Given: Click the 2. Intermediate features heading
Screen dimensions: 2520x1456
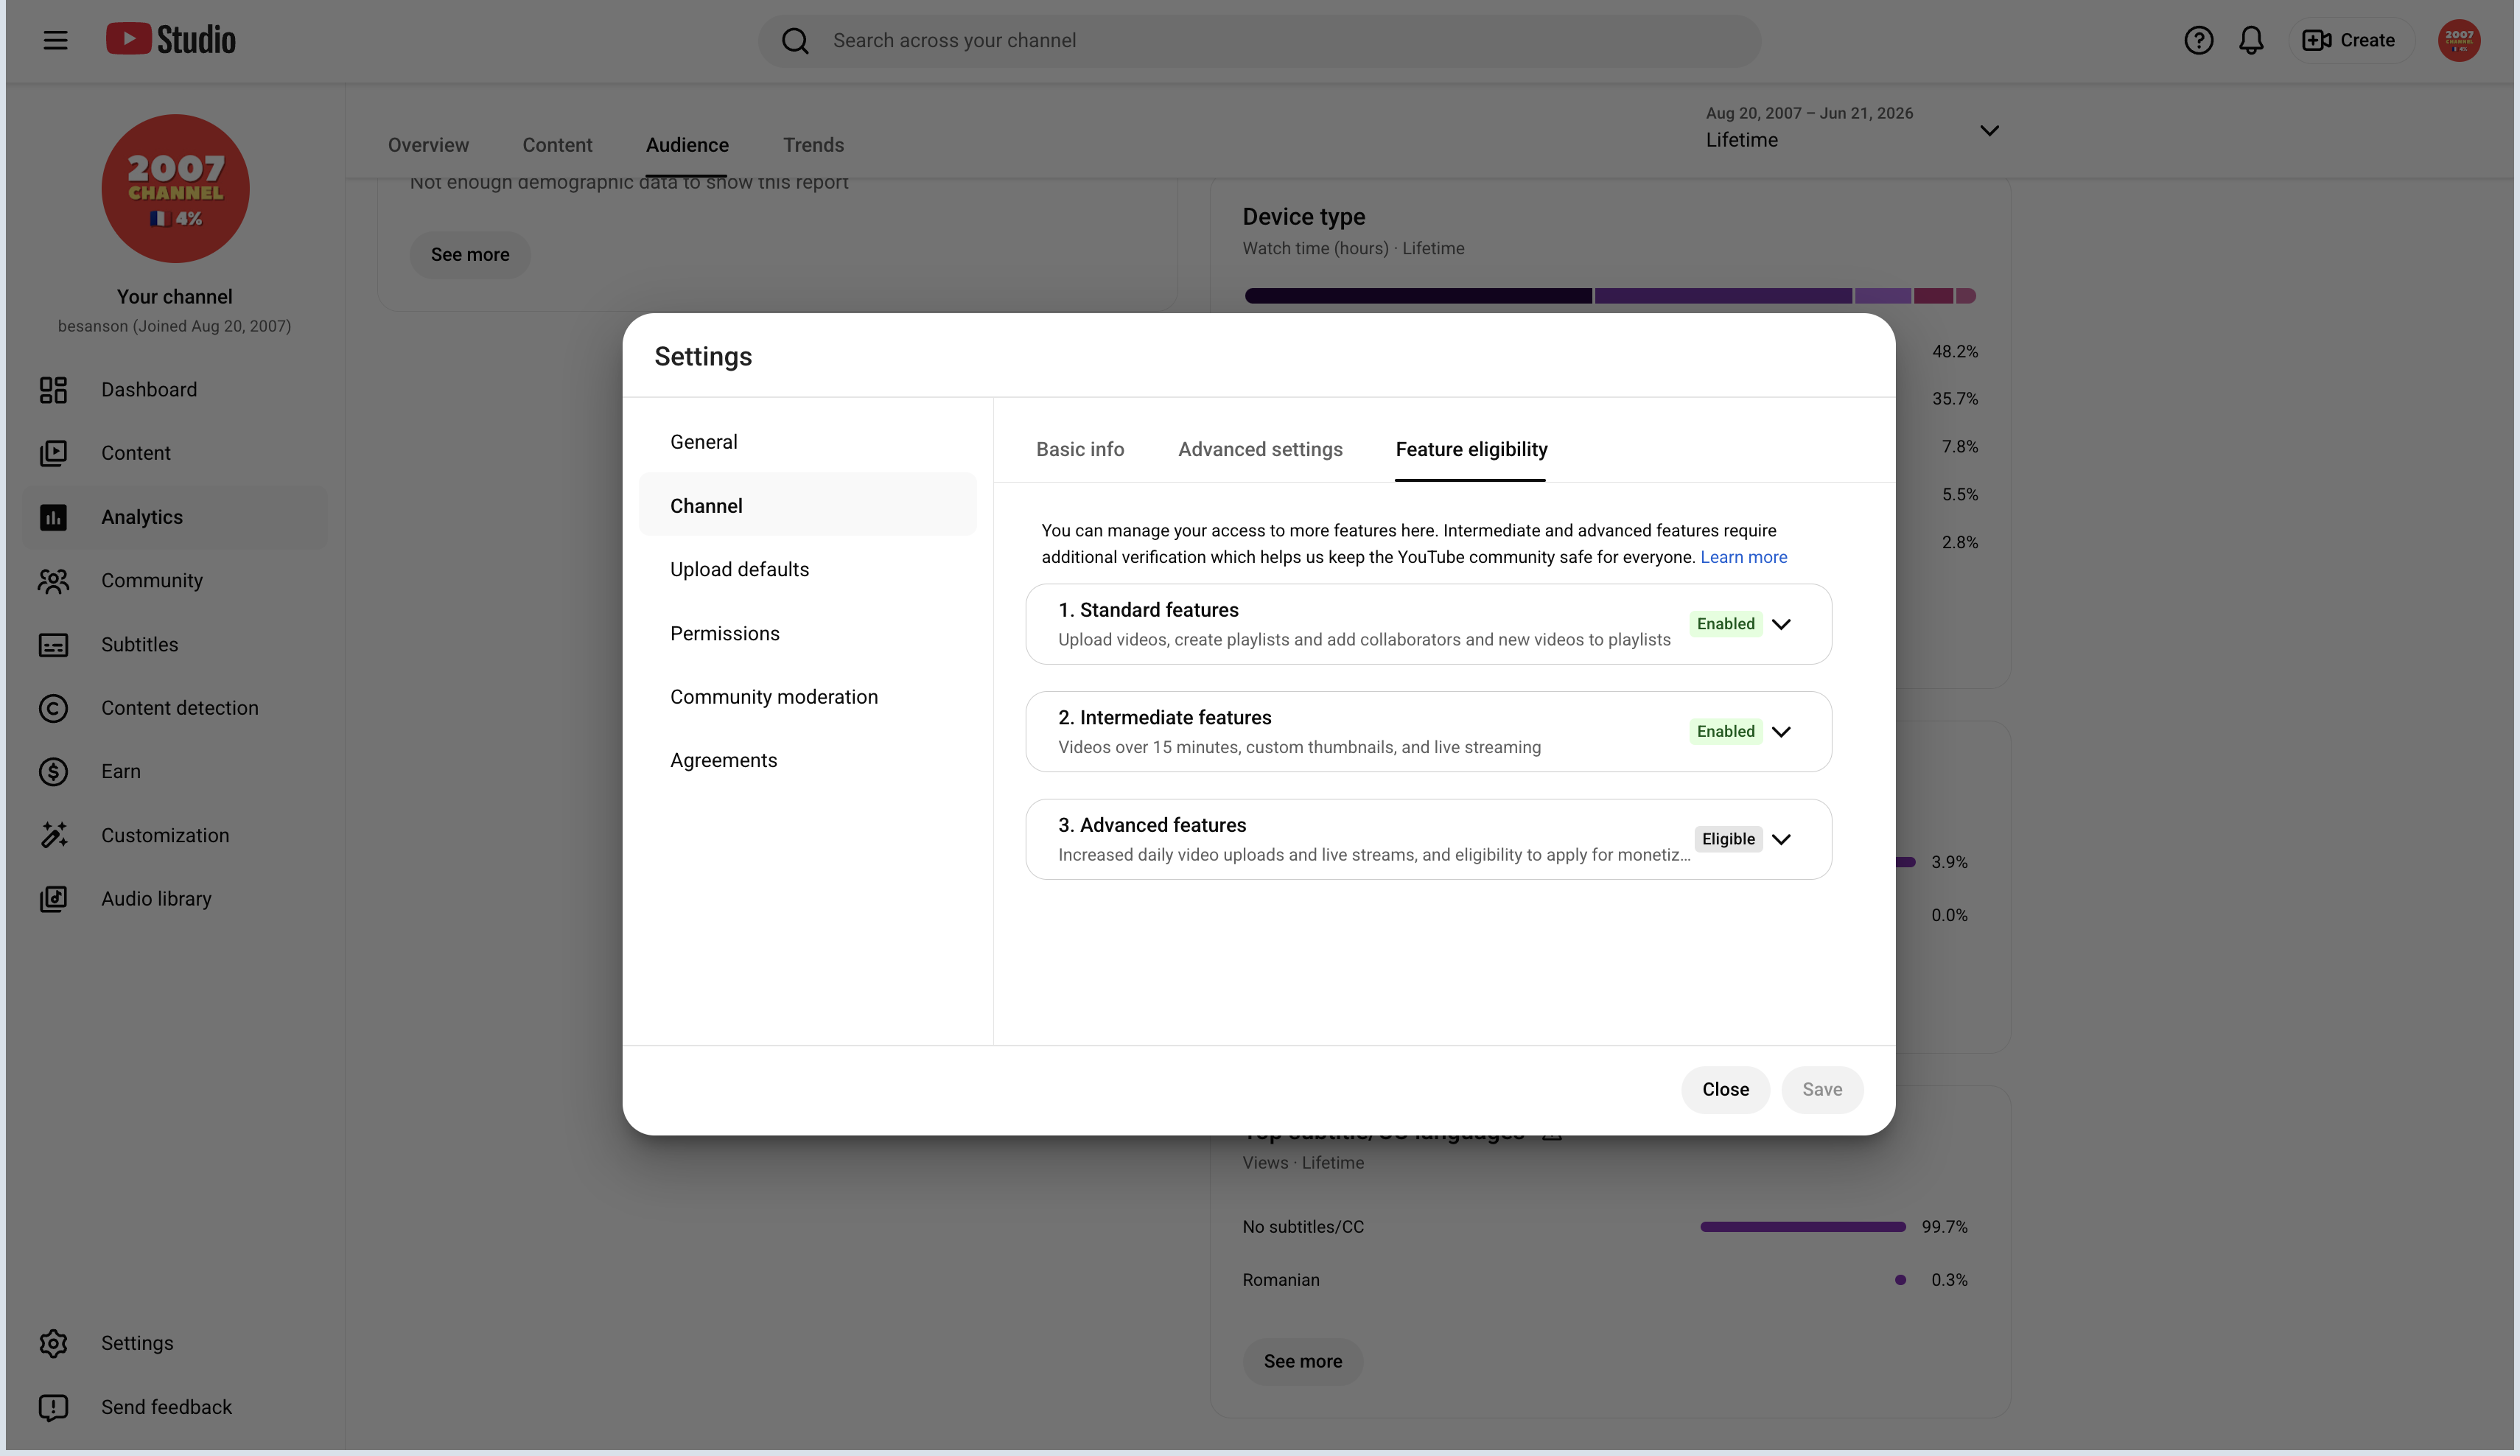Looking at the screenshot, I should (1165, 718).
